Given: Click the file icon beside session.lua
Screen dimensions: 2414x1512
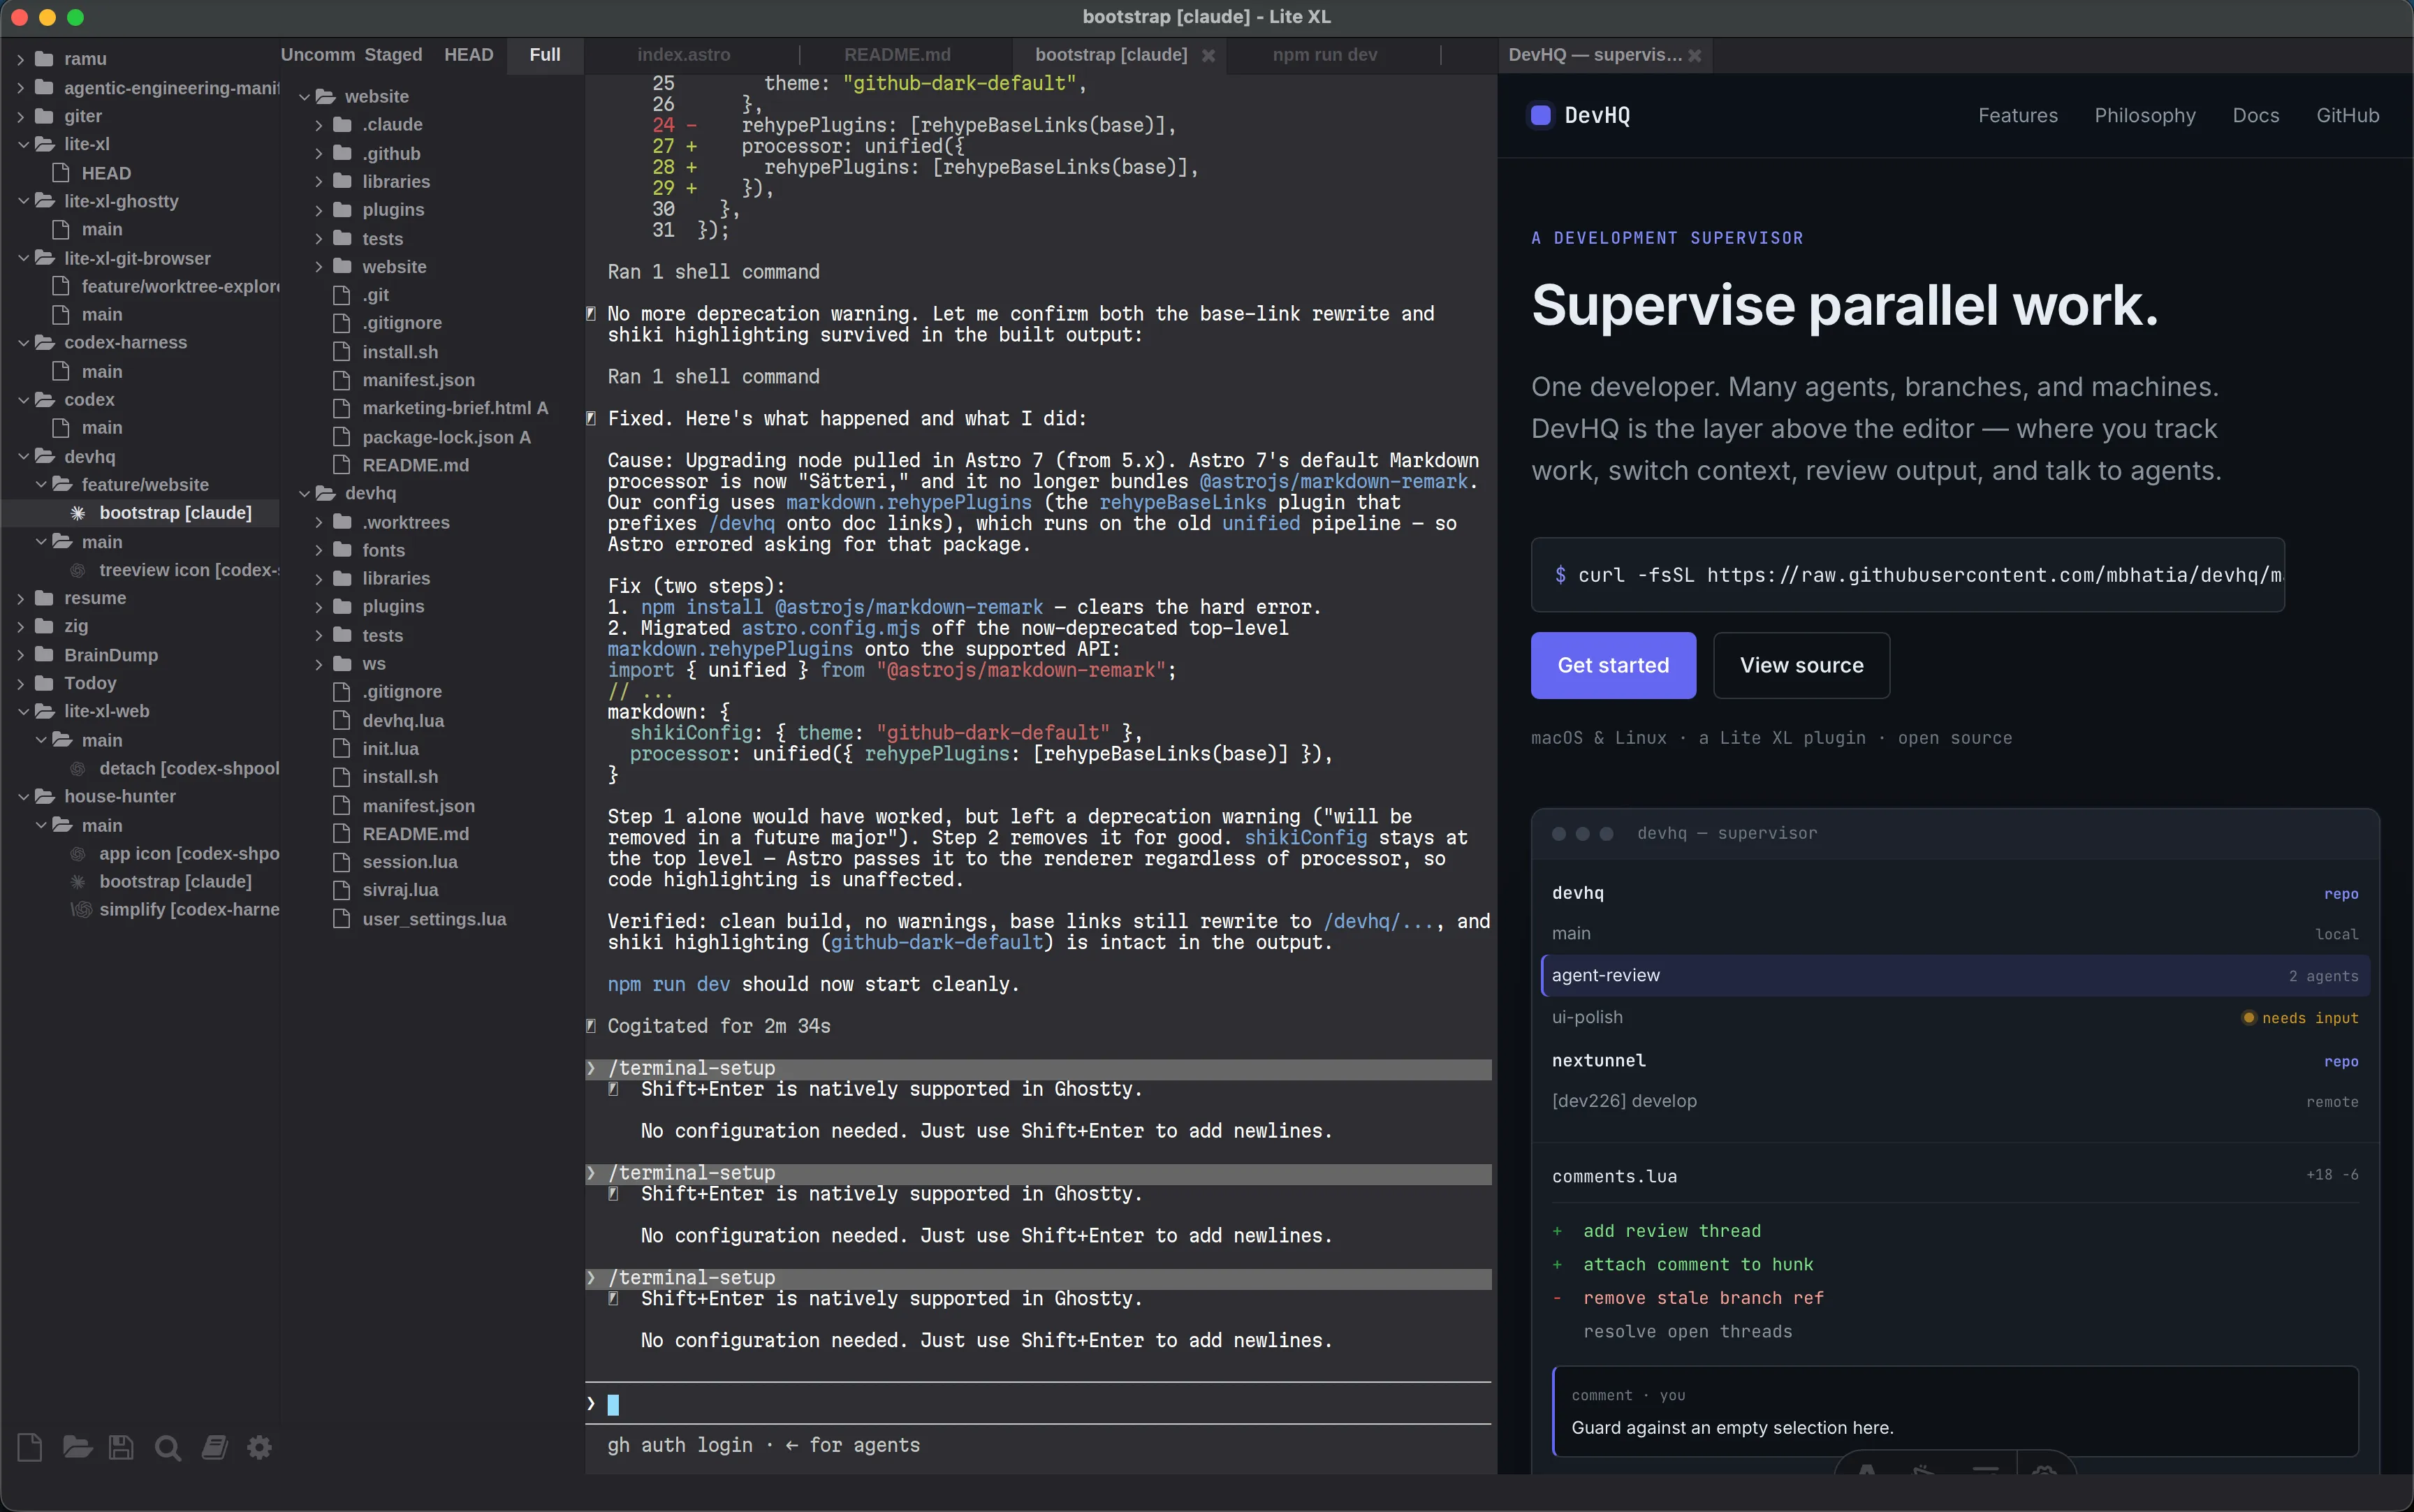Looking at the screenshot, I should click(x=342, y=862).
